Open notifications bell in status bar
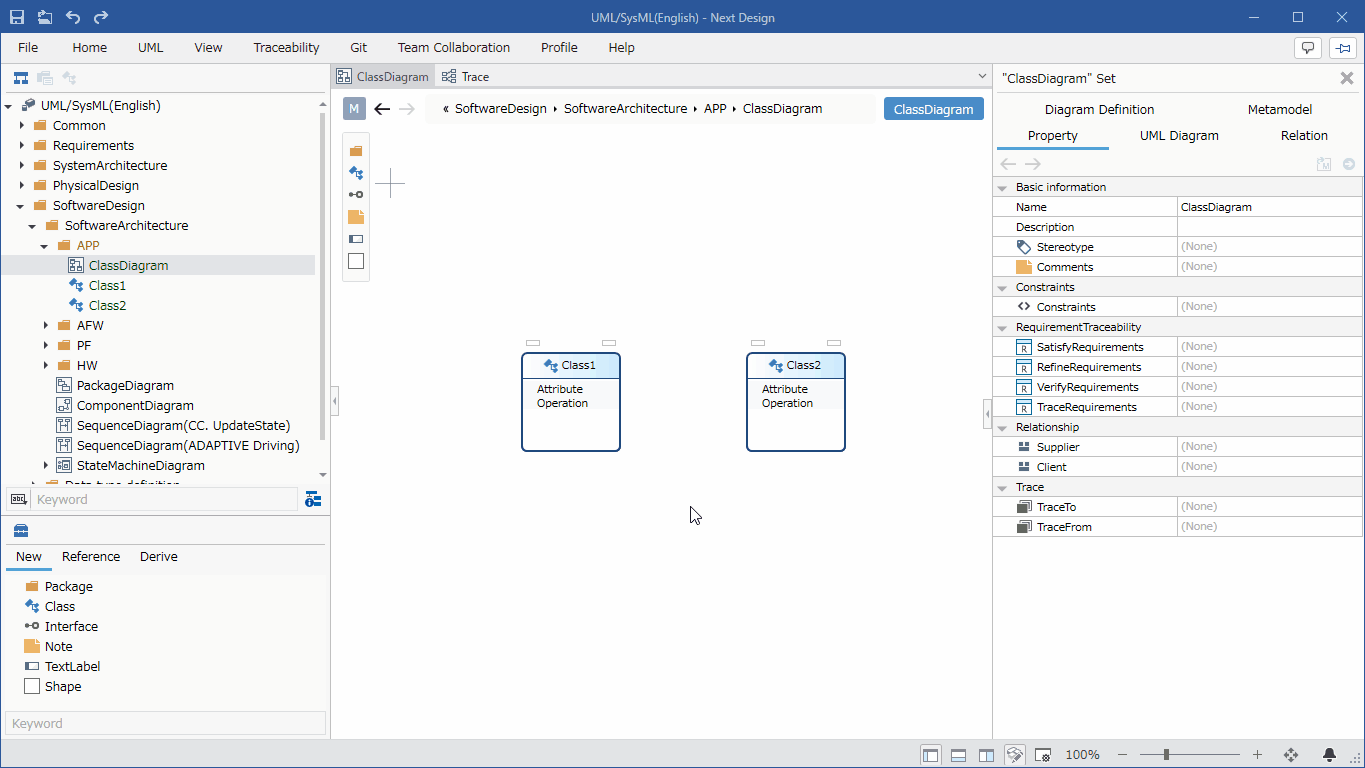Viewport: 1365px width, 768px height. point(1330,755)
